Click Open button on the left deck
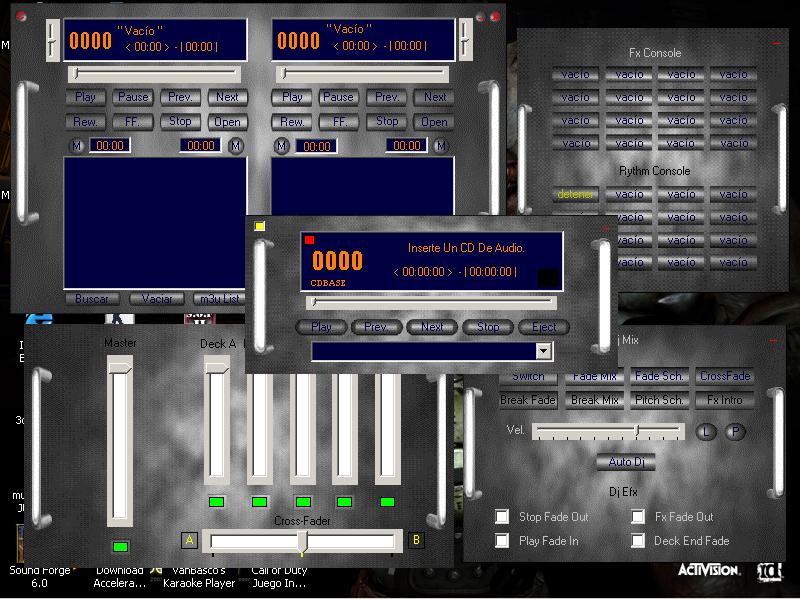800x600 pixels. (227, 122)
